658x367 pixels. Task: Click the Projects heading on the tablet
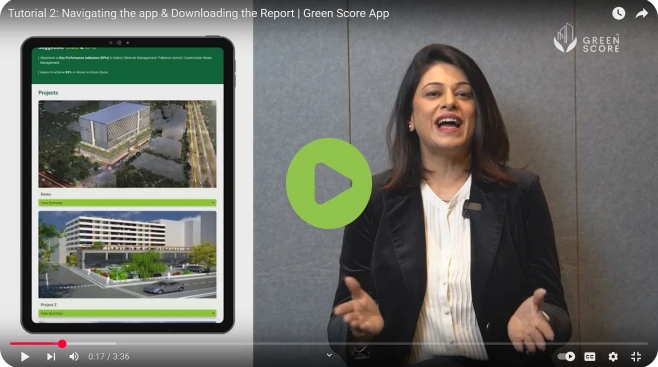48,93
